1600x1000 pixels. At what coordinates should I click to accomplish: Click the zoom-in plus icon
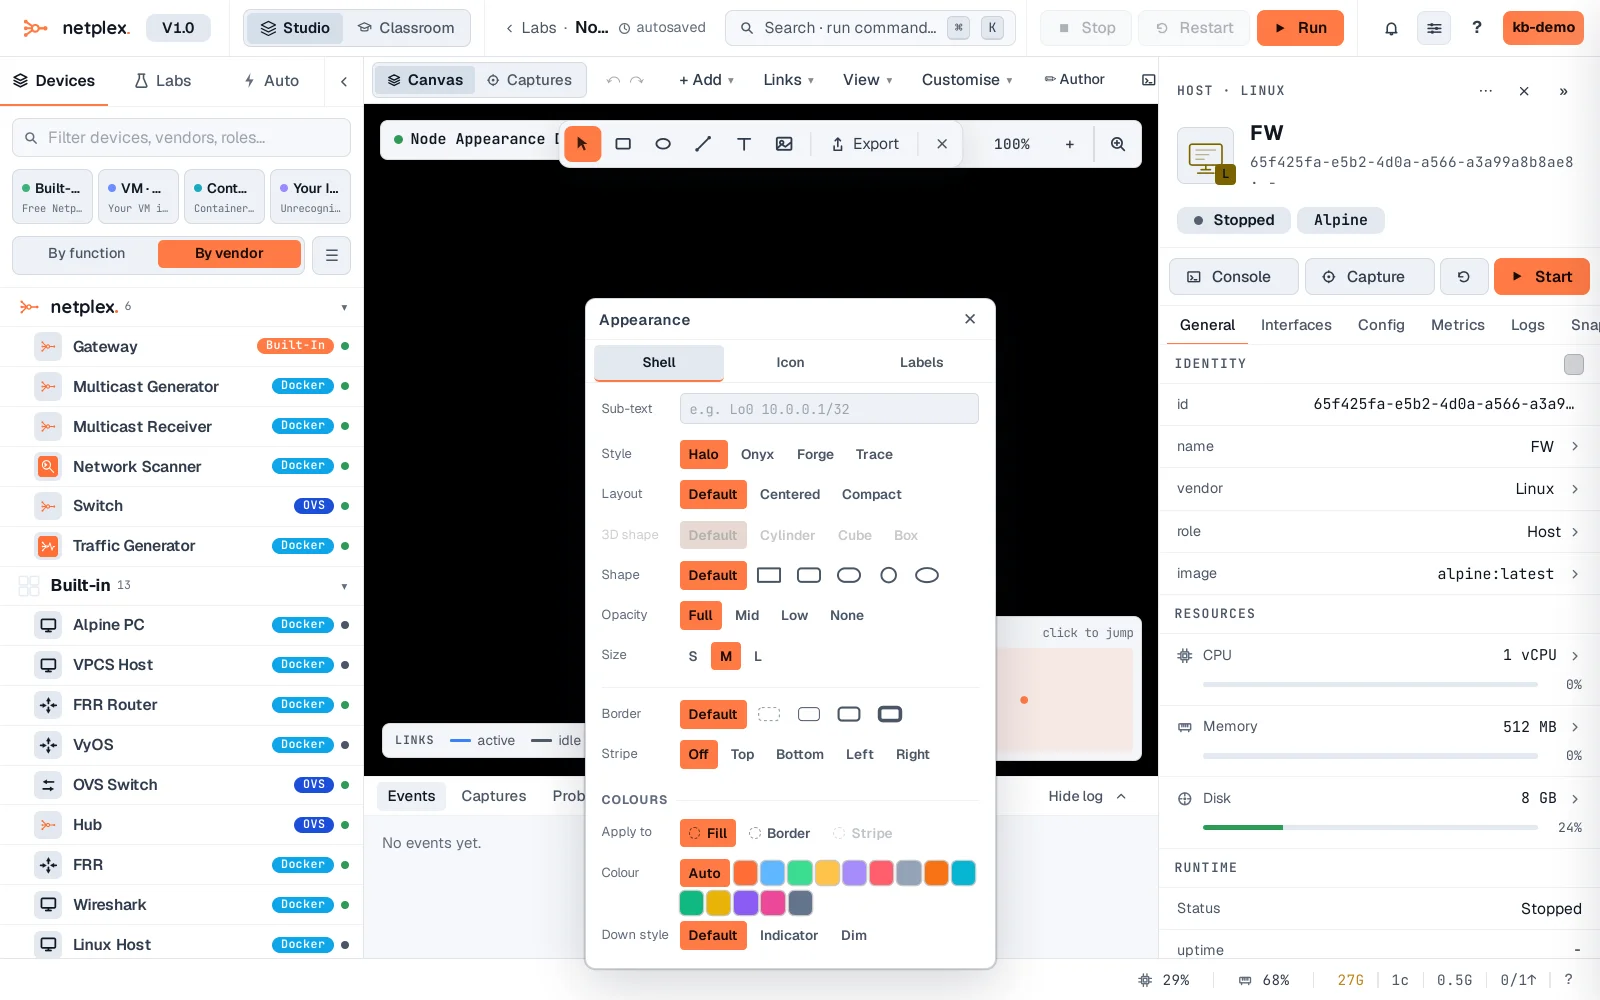[1069, 144]
